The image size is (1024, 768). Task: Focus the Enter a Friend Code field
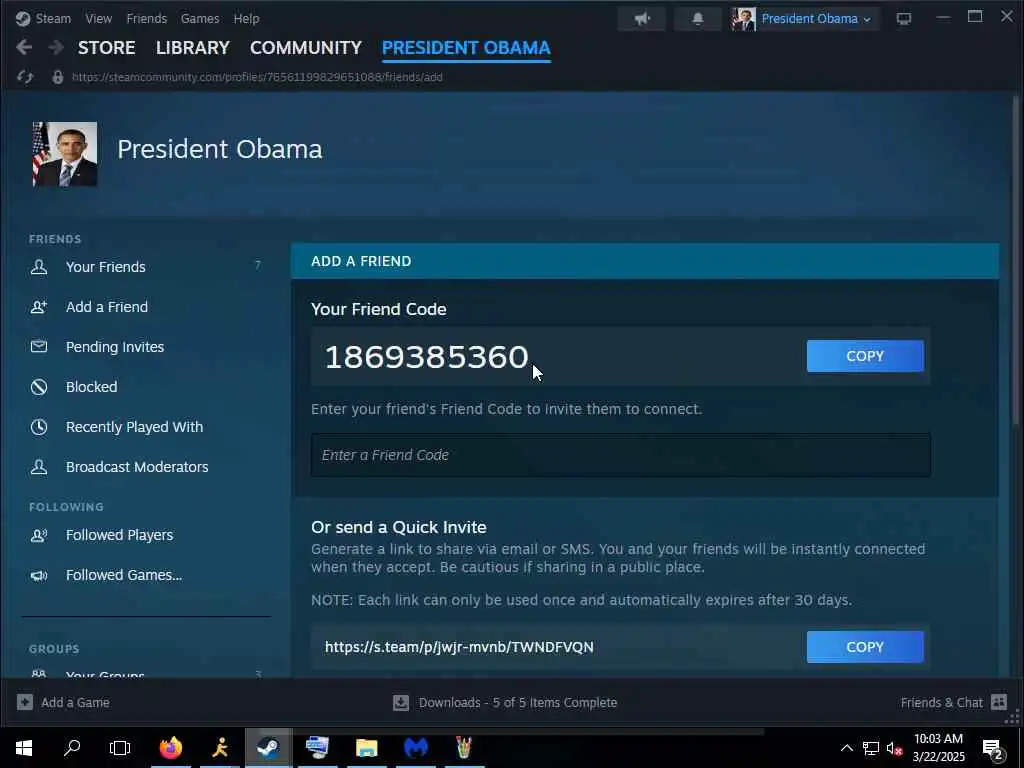point(620,455)
